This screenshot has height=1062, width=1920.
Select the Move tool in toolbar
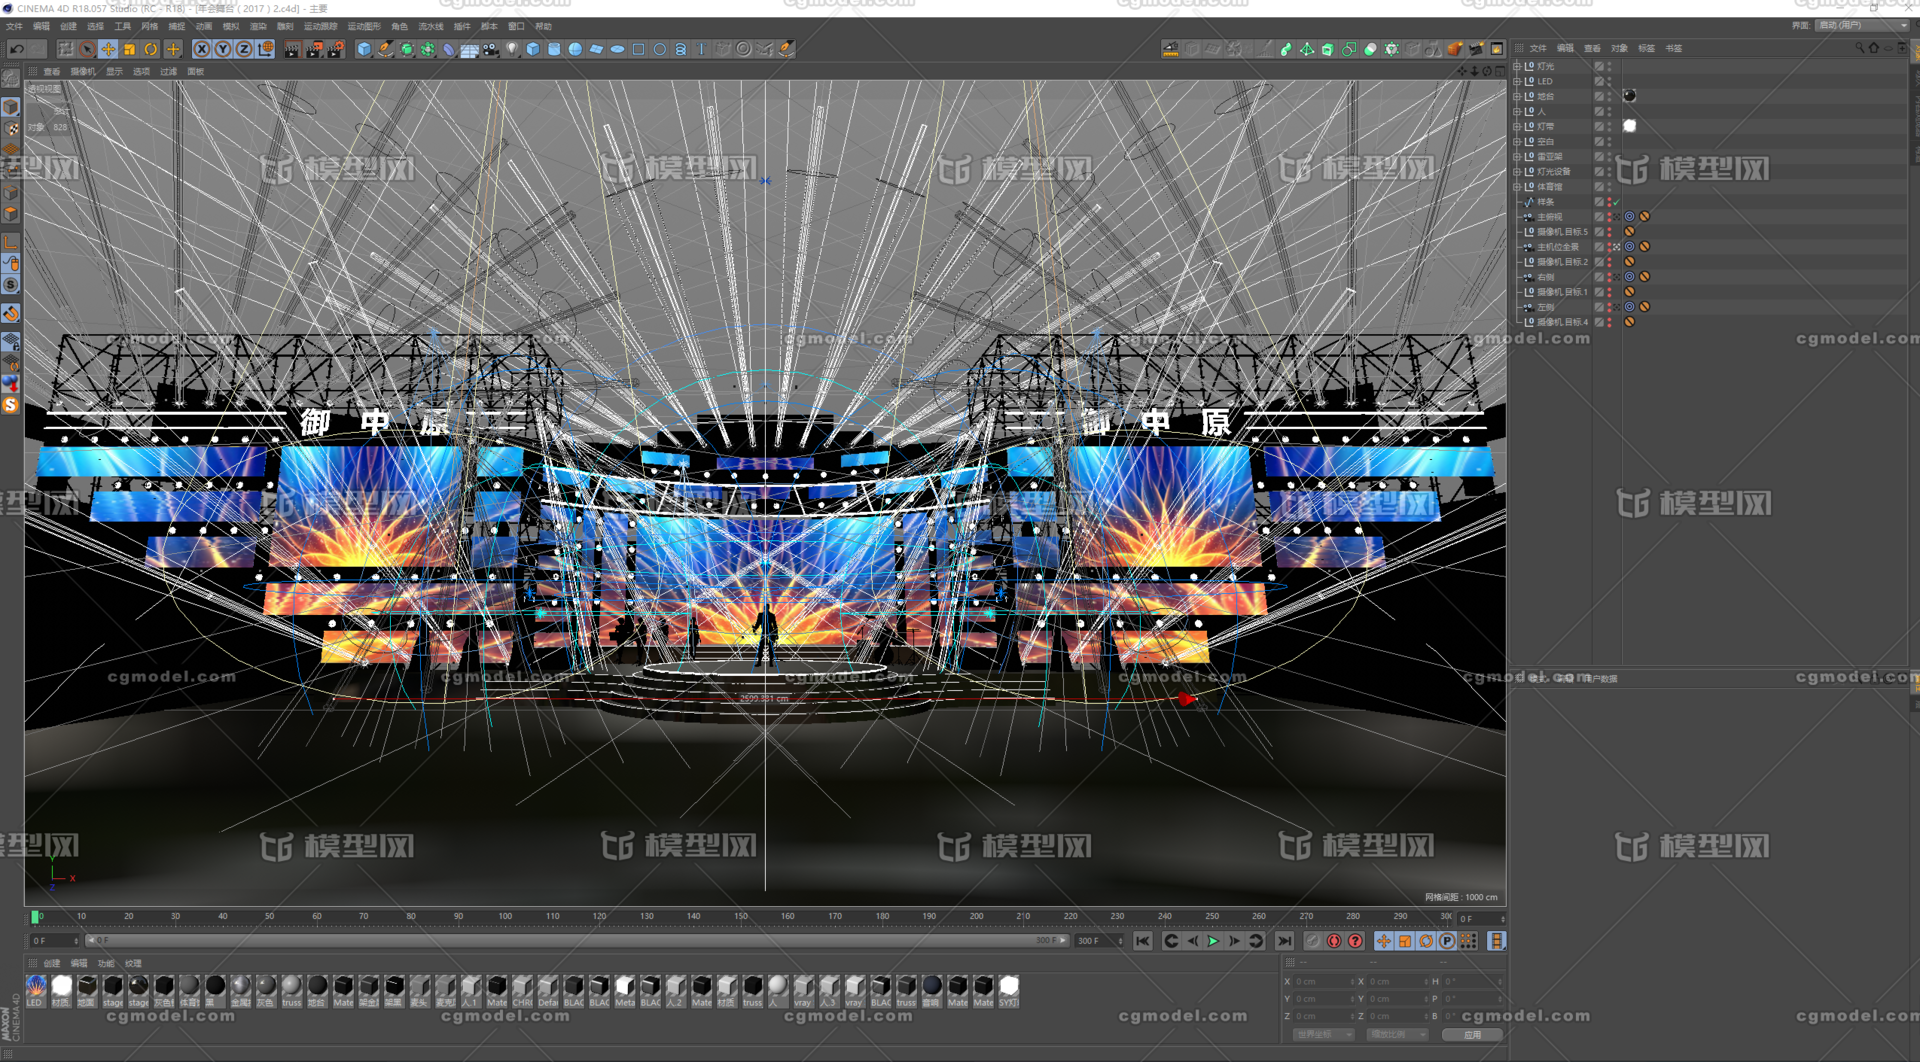(x=108, y=49)
